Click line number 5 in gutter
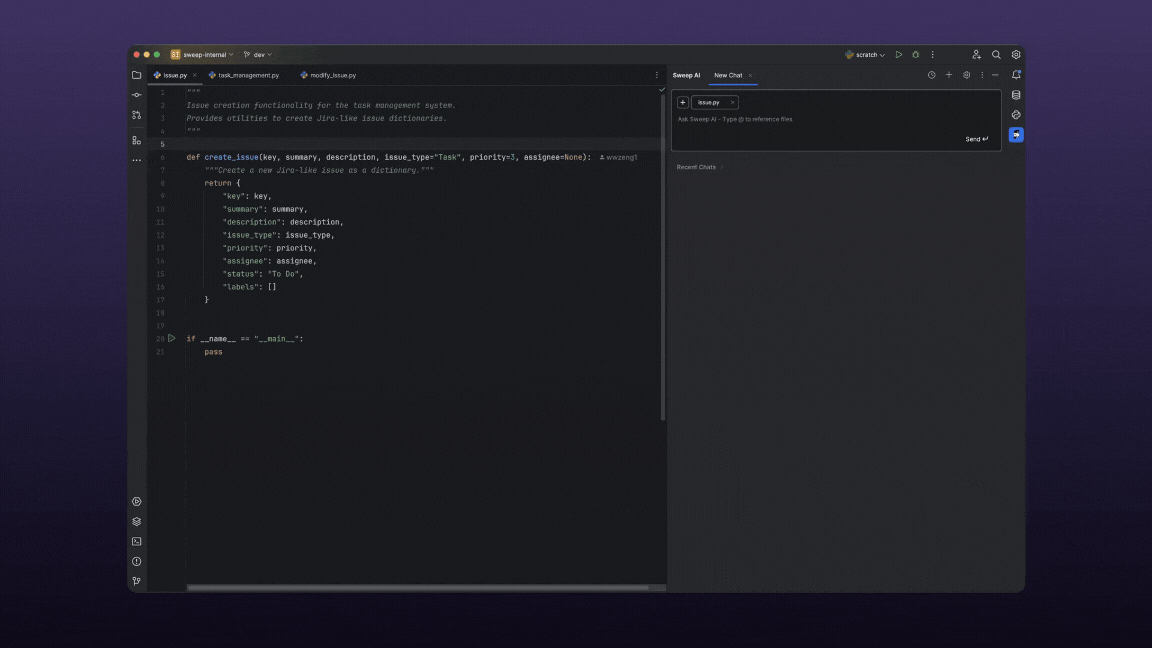This screenshot has width=1152, height=648. (162, 144)
